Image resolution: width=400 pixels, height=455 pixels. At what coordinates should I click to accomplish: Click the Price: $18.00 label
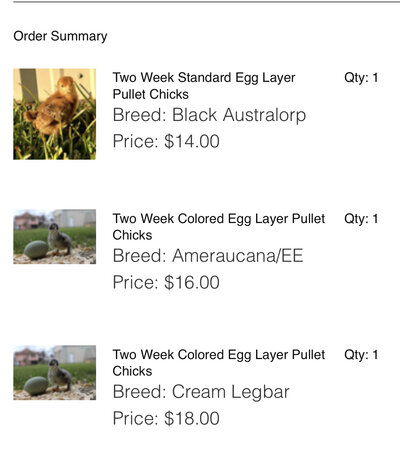tap(166, 418)
